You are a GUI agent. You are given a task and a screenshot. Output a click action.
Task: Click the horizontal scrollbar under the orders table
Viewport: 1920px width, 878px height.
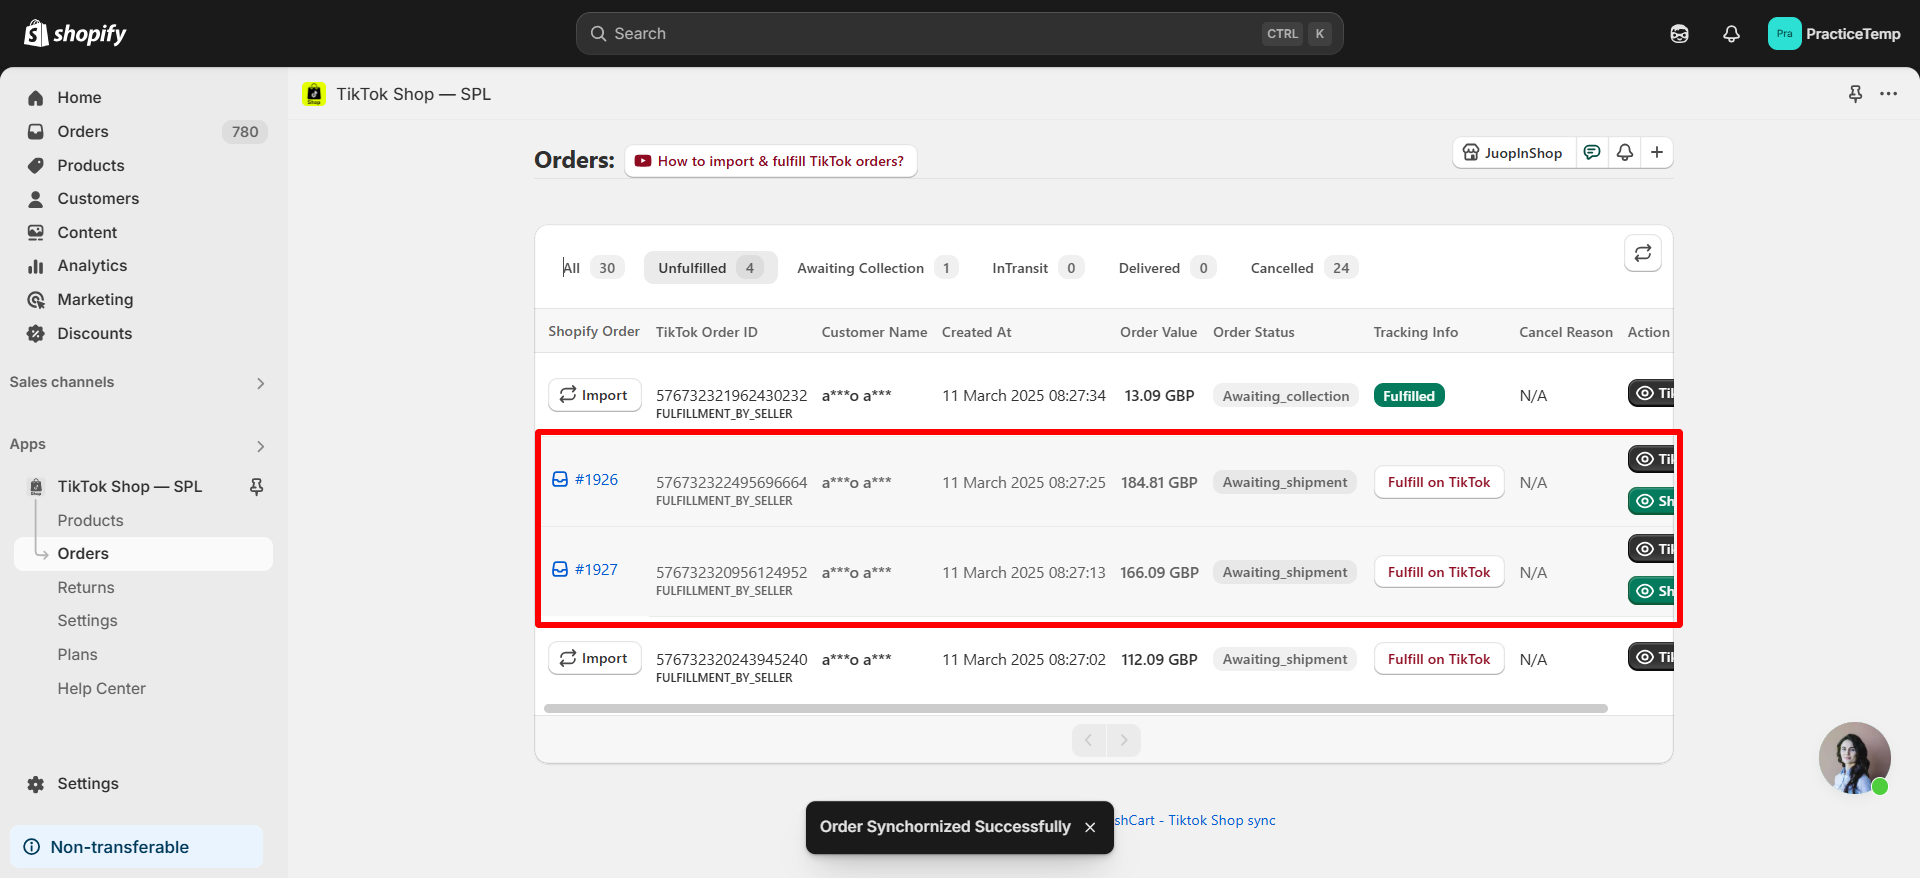[1075, 709]
